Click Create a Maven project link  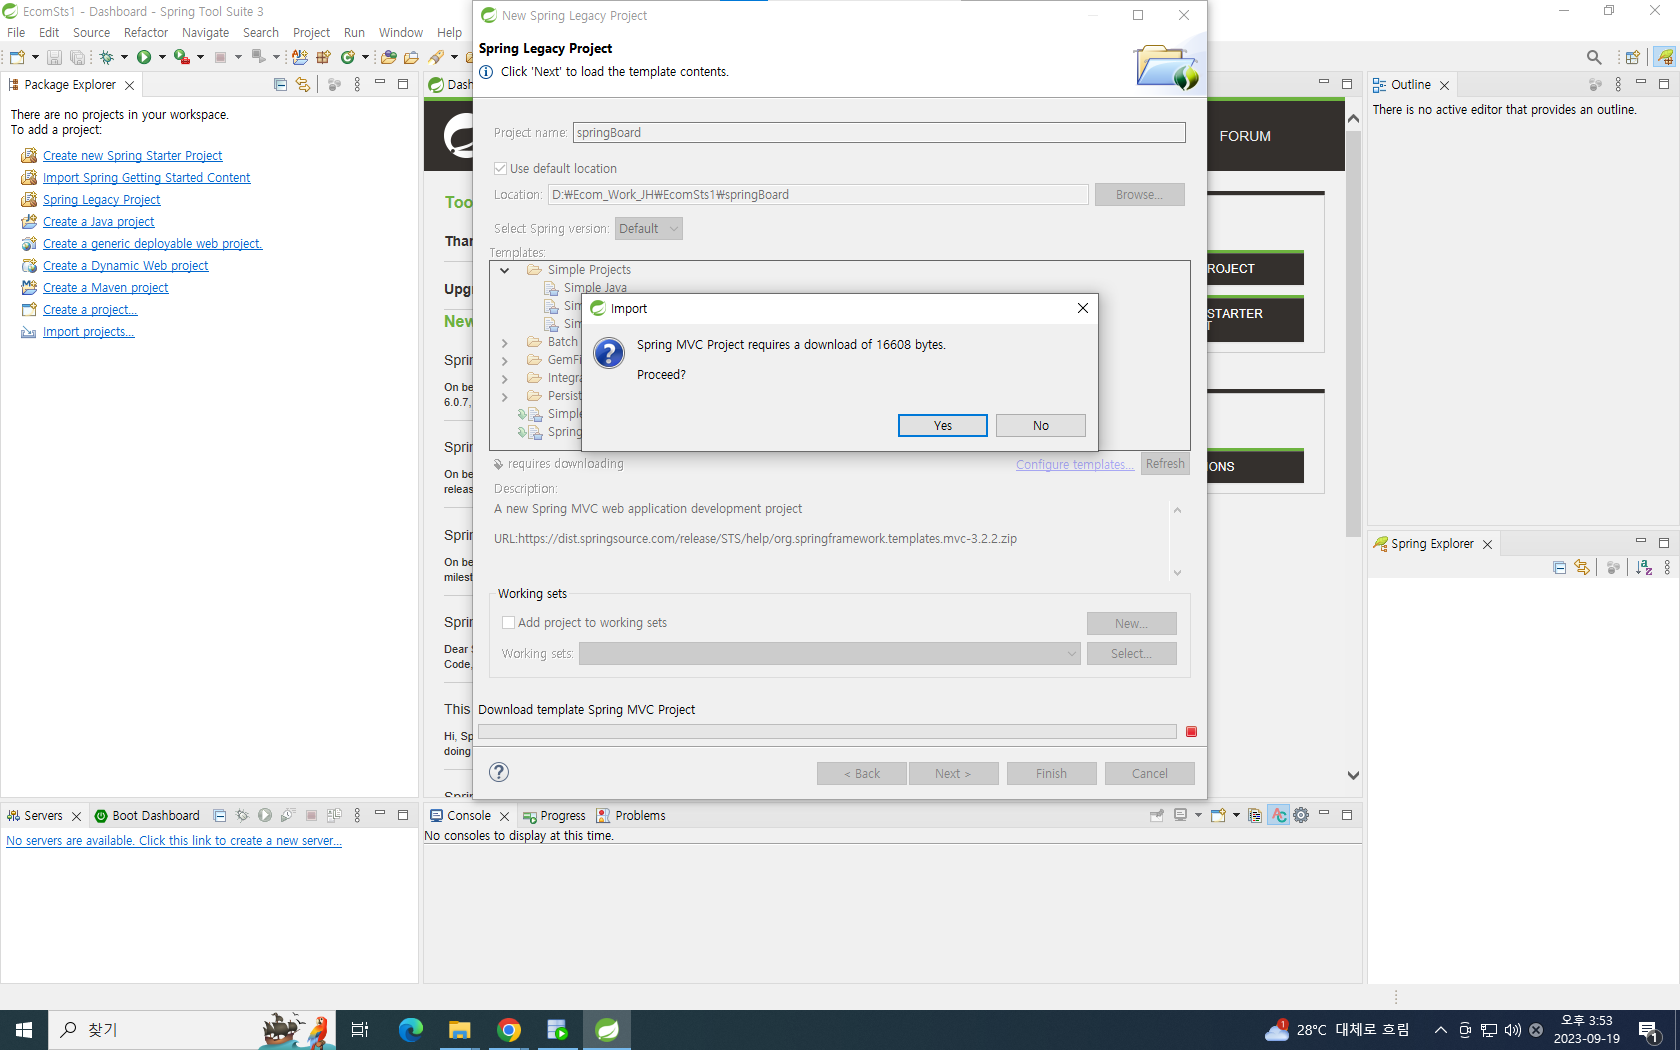(x=106, y=288)
